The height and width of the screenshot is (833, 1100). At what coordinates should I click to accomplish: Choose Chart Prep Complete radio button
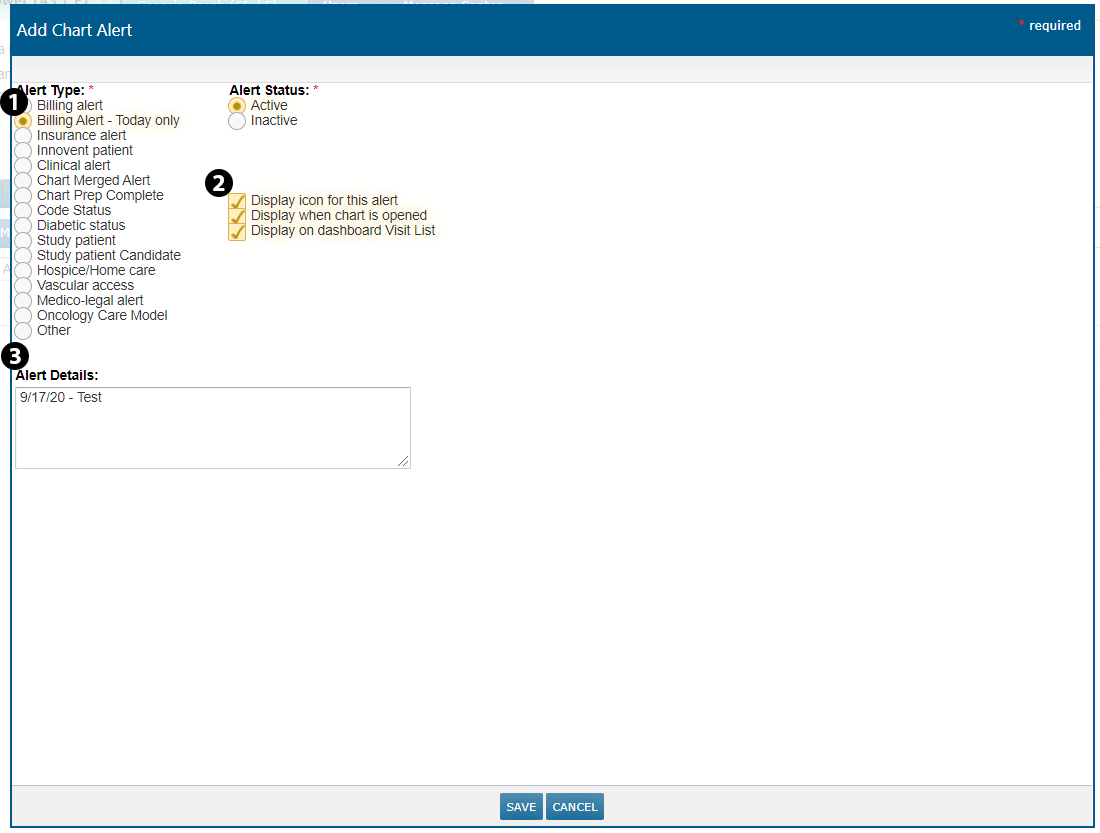[23, 196]
